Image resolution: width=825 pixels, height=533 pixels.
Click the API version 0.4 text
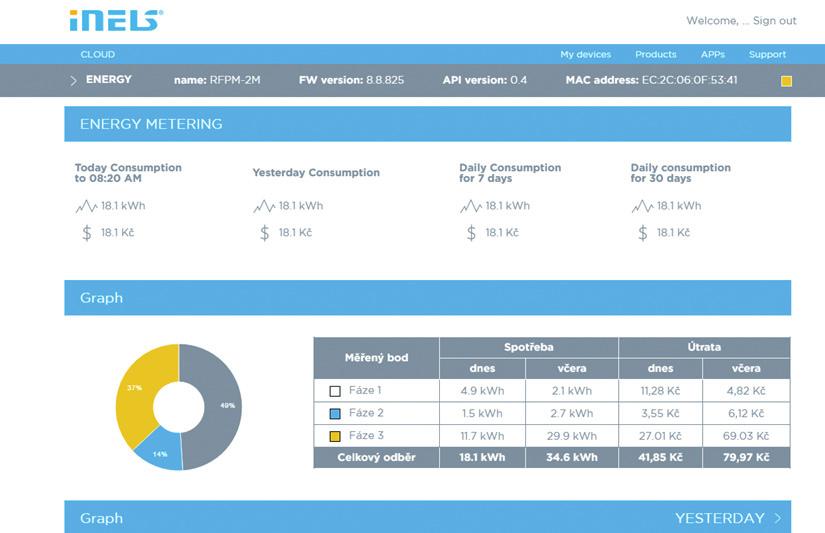click(x=485, y=80)
